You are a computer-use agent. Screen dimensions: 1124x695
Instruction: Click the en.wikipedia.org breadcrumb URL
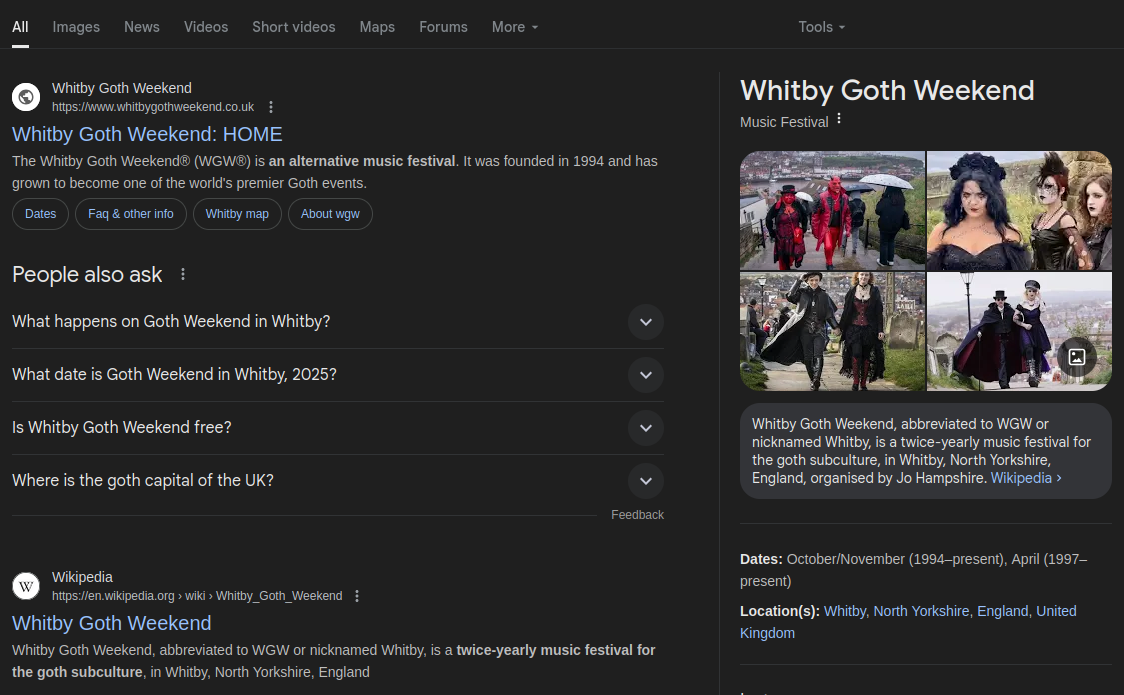[197, 596]
